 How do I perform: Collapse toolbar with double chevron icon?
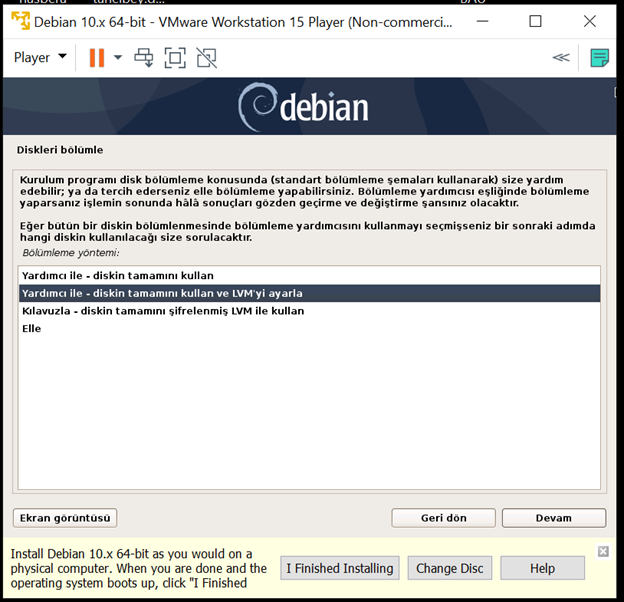561,58
